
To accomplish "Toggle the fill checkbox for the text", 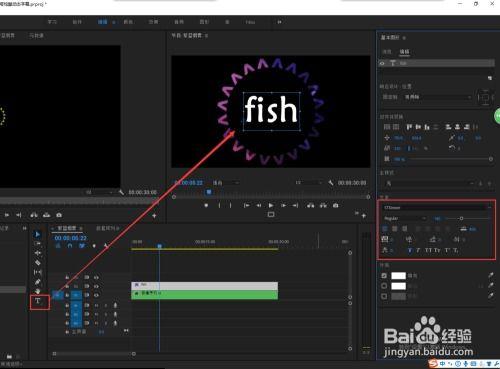I will coord(384,276).
